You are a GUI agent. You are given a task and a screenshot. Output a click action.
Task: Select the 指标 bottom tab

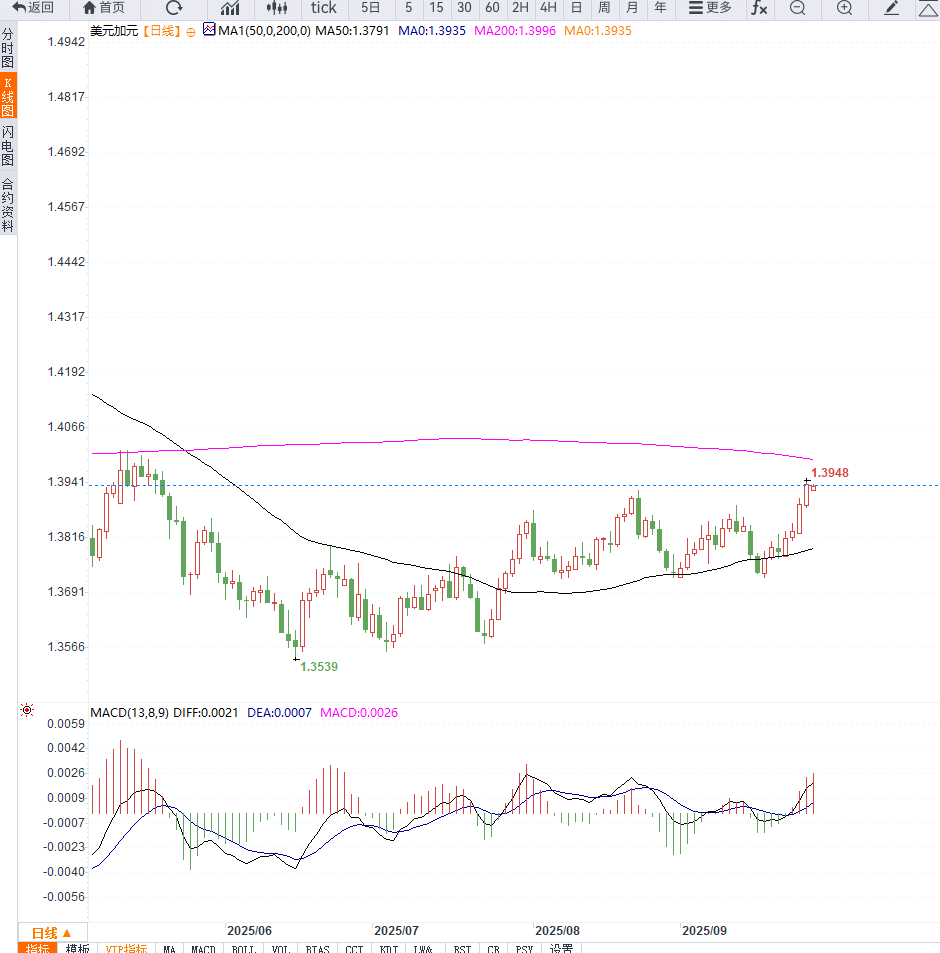coord(38,948)
